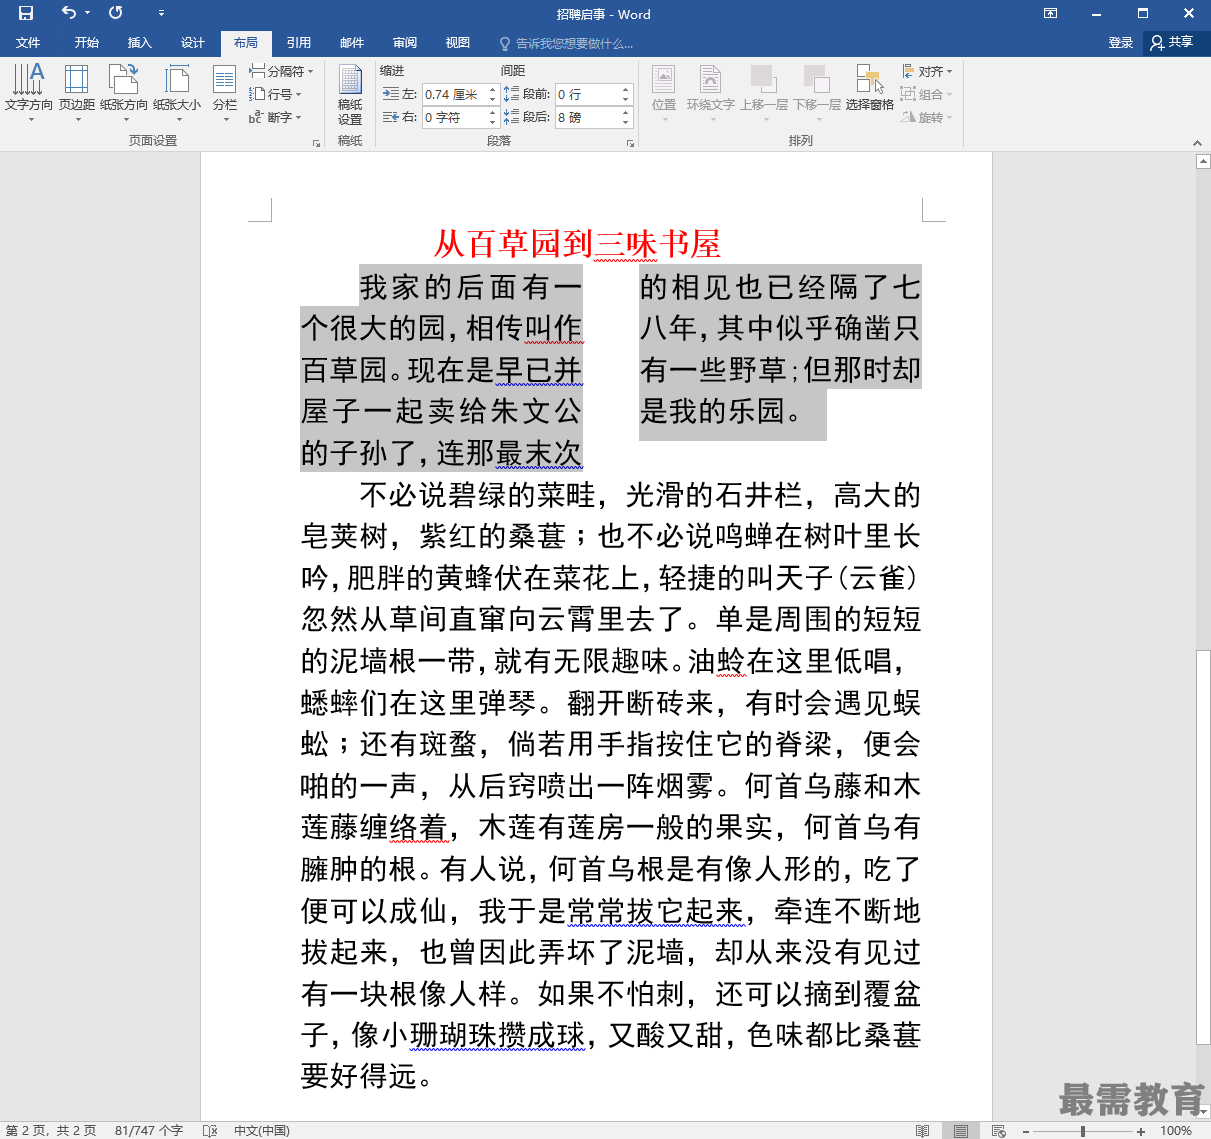Image resolution: width=1211 pixels, height=1139 pixels.
Task: Click the zoom slider handle
Action: click(1083, 1131)
